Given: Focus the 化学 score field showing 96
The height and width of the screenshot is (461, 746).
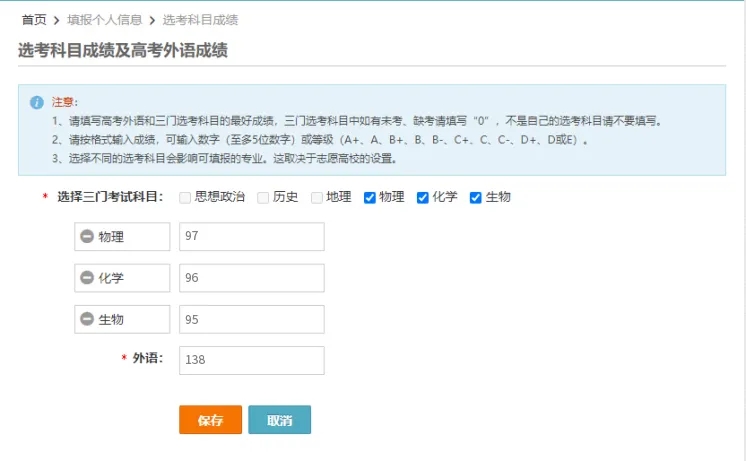Looking at the screenshot, I should [x=251, y=278].
